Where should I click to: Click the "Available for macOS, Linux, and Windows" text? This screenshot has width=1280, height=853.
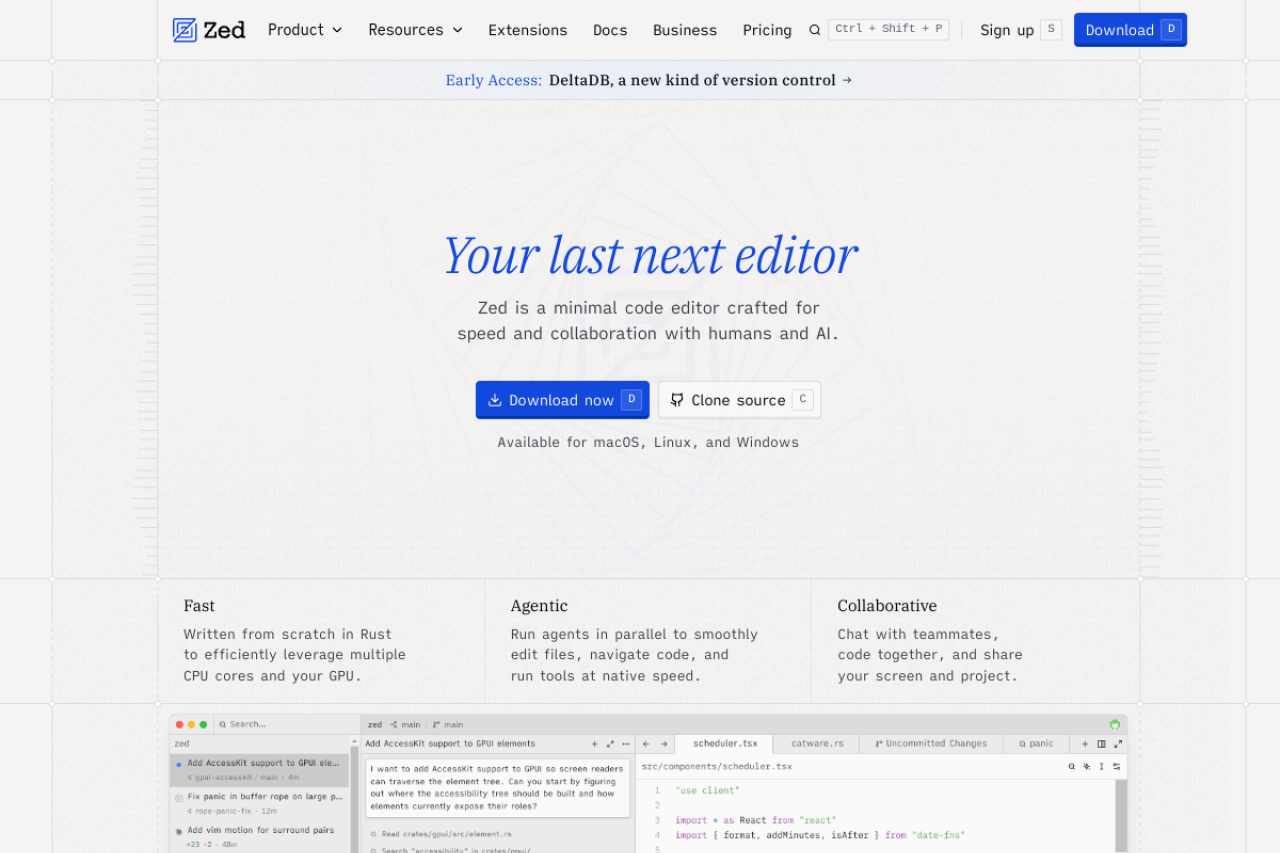pyautogui.click(x=648, y=442)
